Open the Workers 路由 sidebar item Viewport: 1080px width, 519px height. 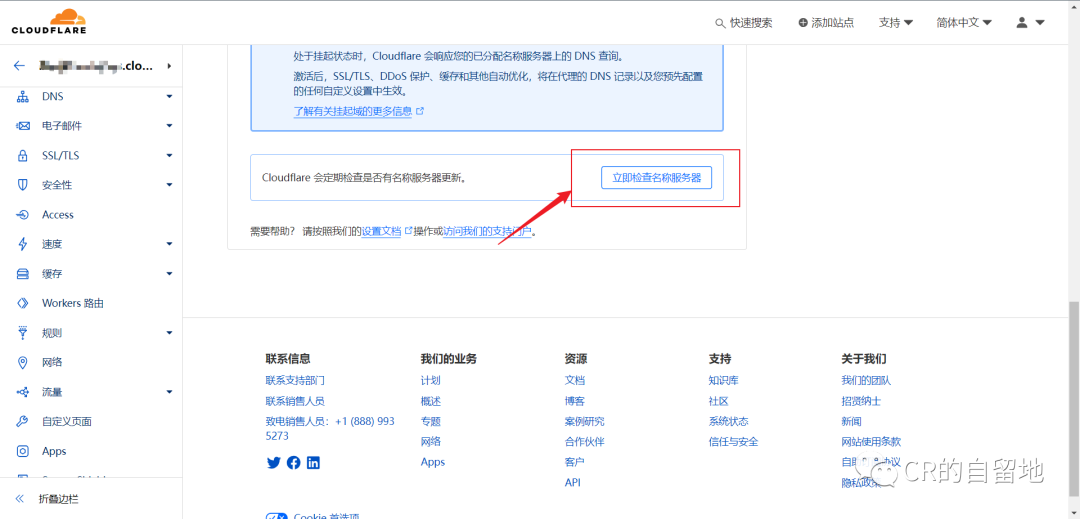(x=73, y=303)
